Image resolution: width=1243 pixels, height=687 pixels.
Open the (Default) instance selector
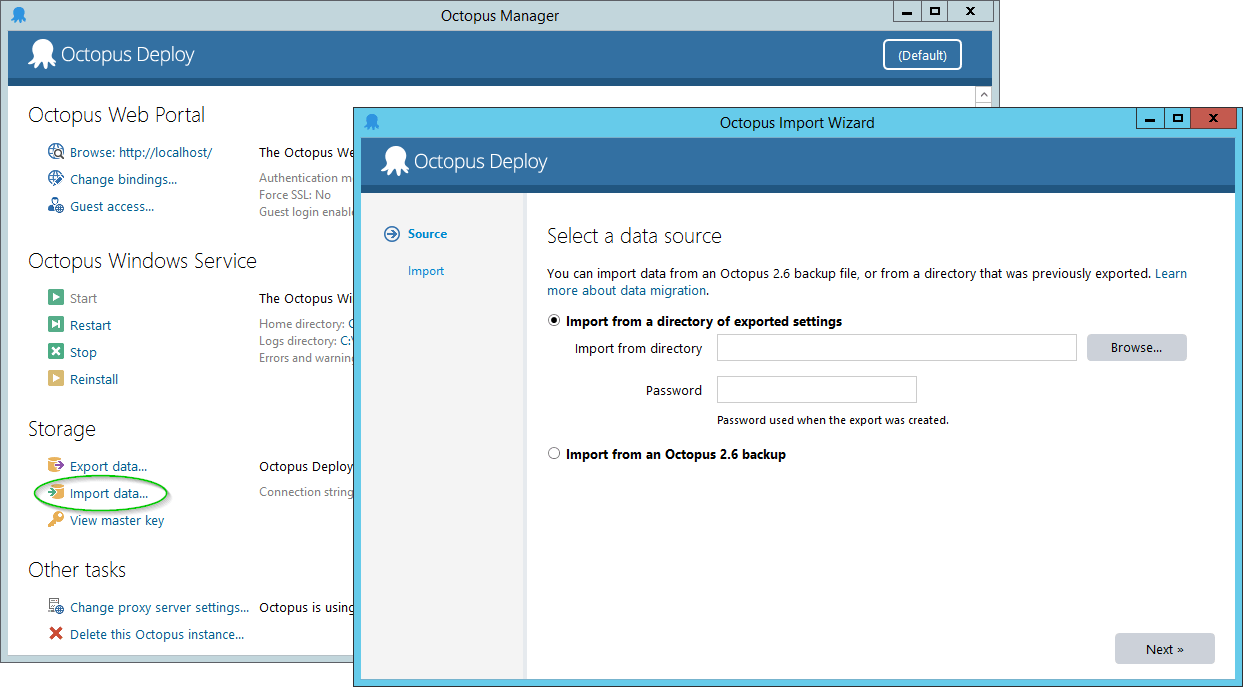pyautogui.click(x=921, y=55)
